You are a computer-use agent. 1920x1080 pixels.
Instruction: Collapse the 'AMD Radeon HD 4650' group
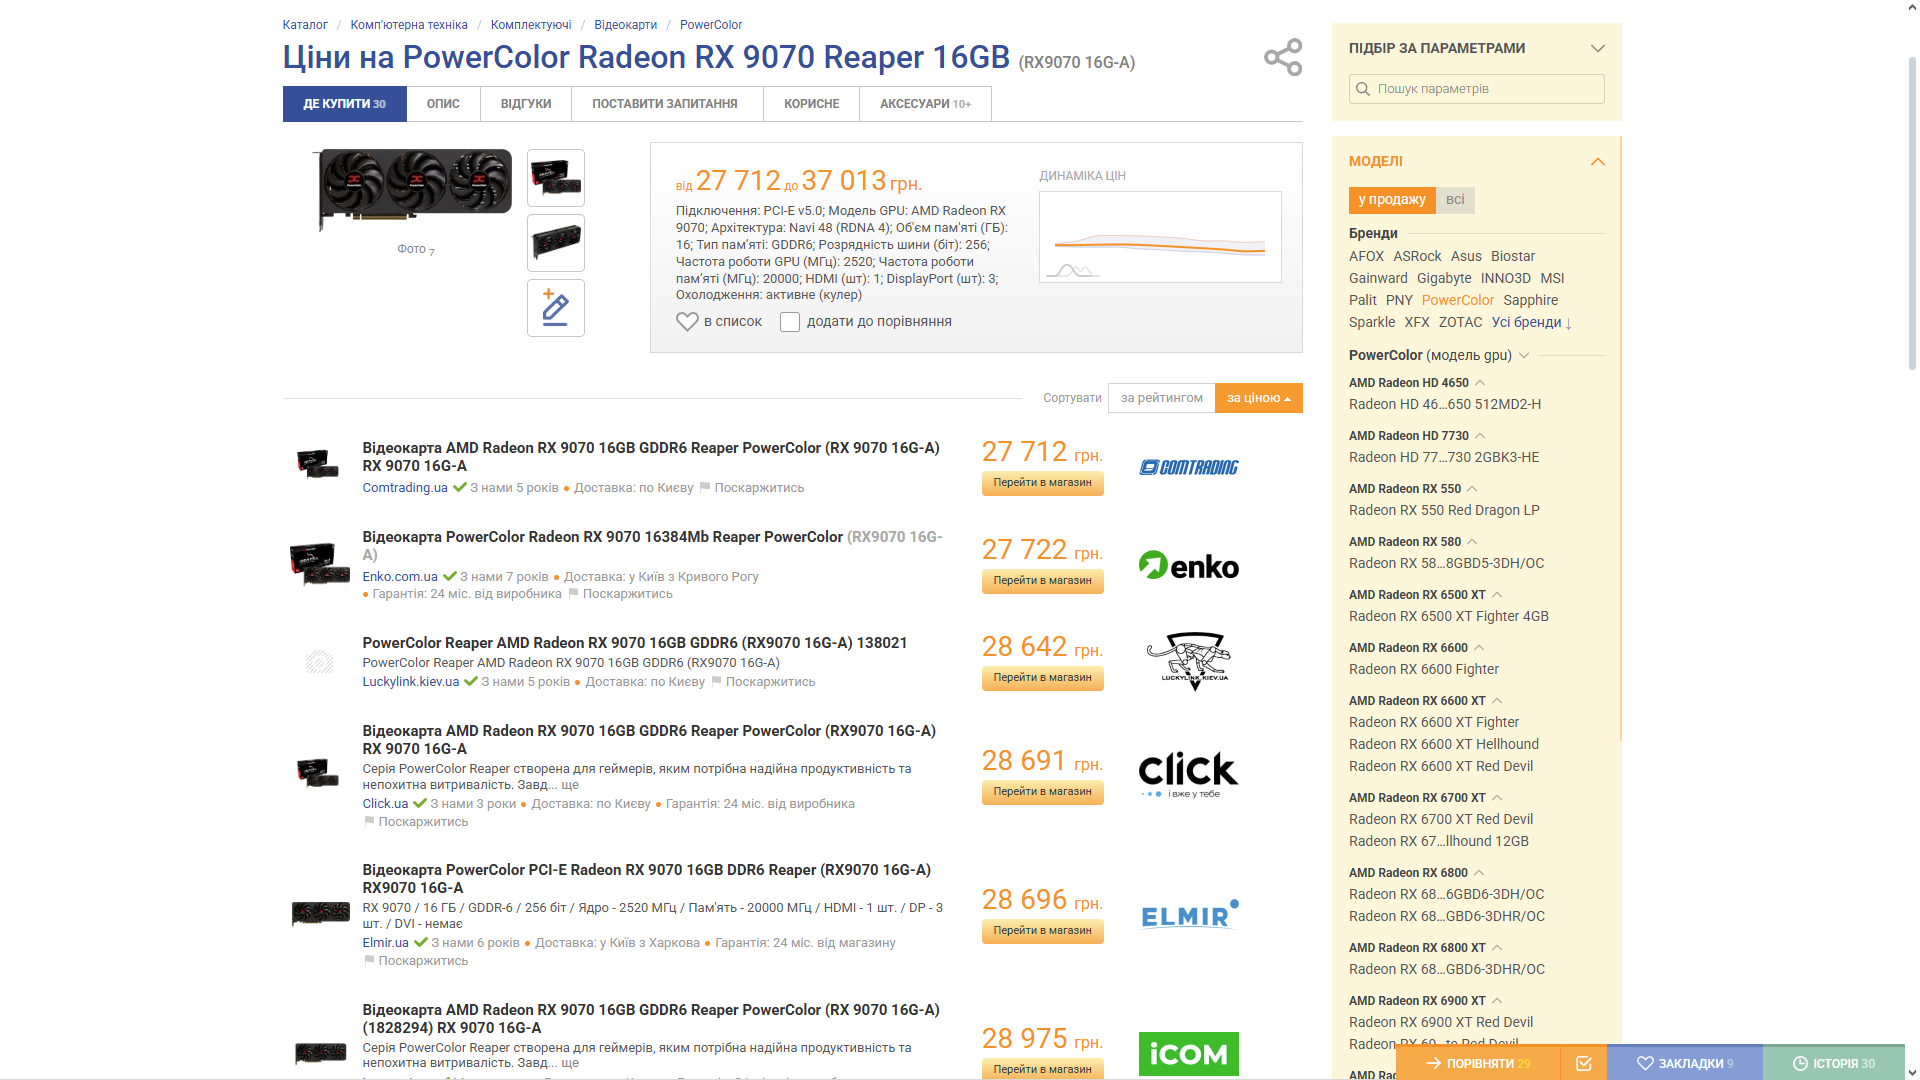pos(1480,383)
